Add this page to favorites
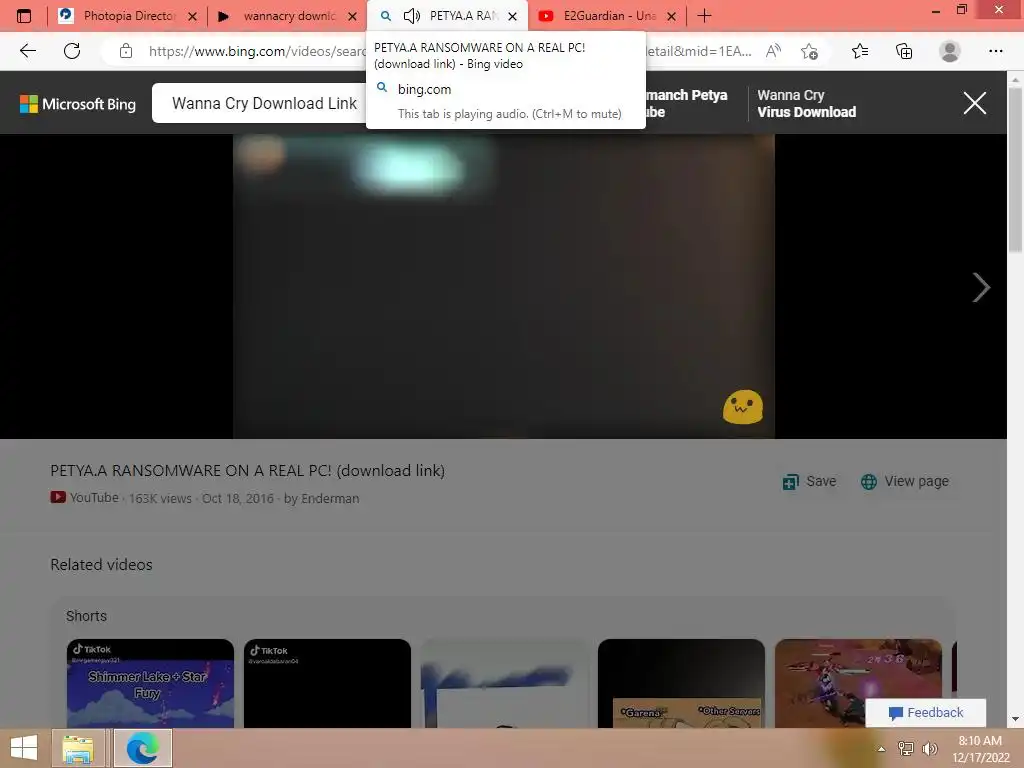 tap(810, 51)
